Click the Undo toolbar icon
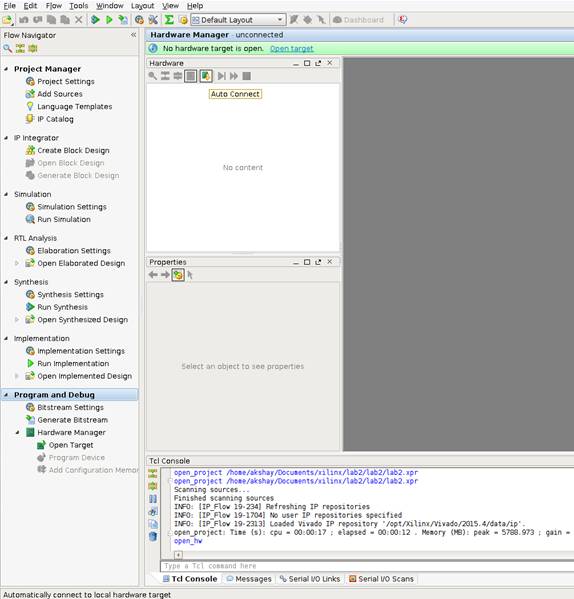The height and width of the screenshot is (599, 574). pos(23,19)
